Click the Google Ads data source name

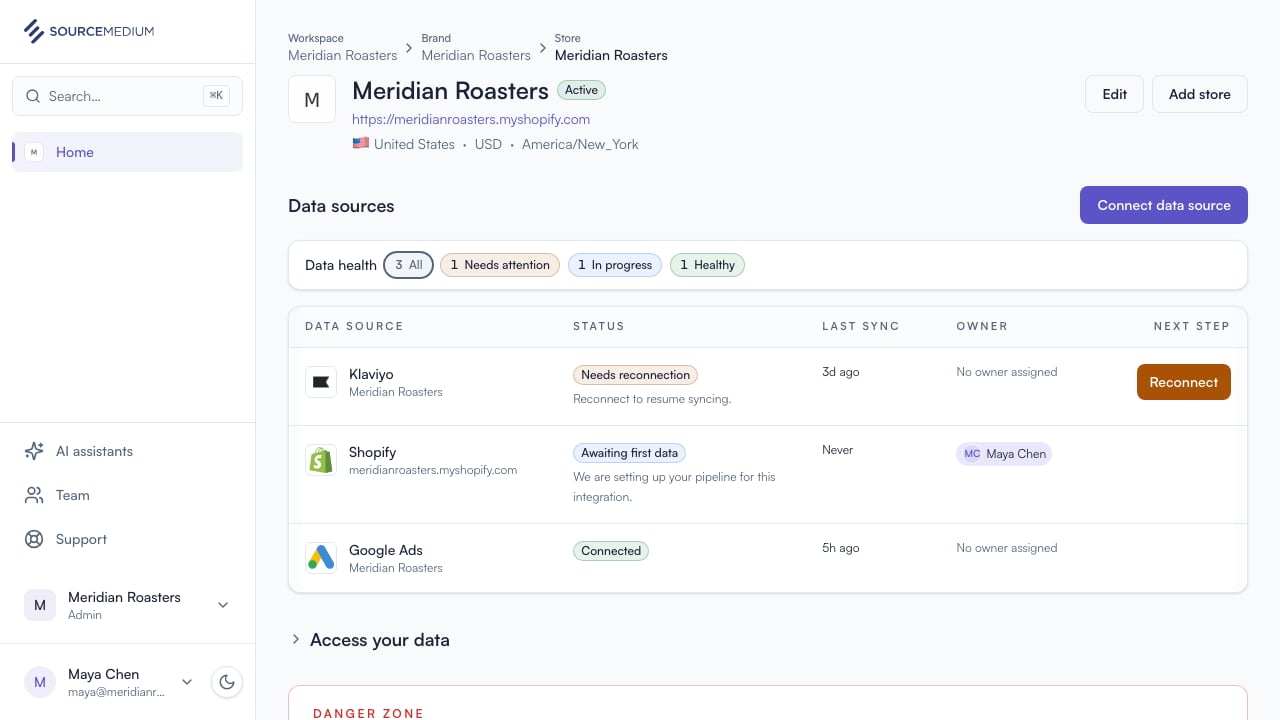pyautogui.click(x=386, y=550)
